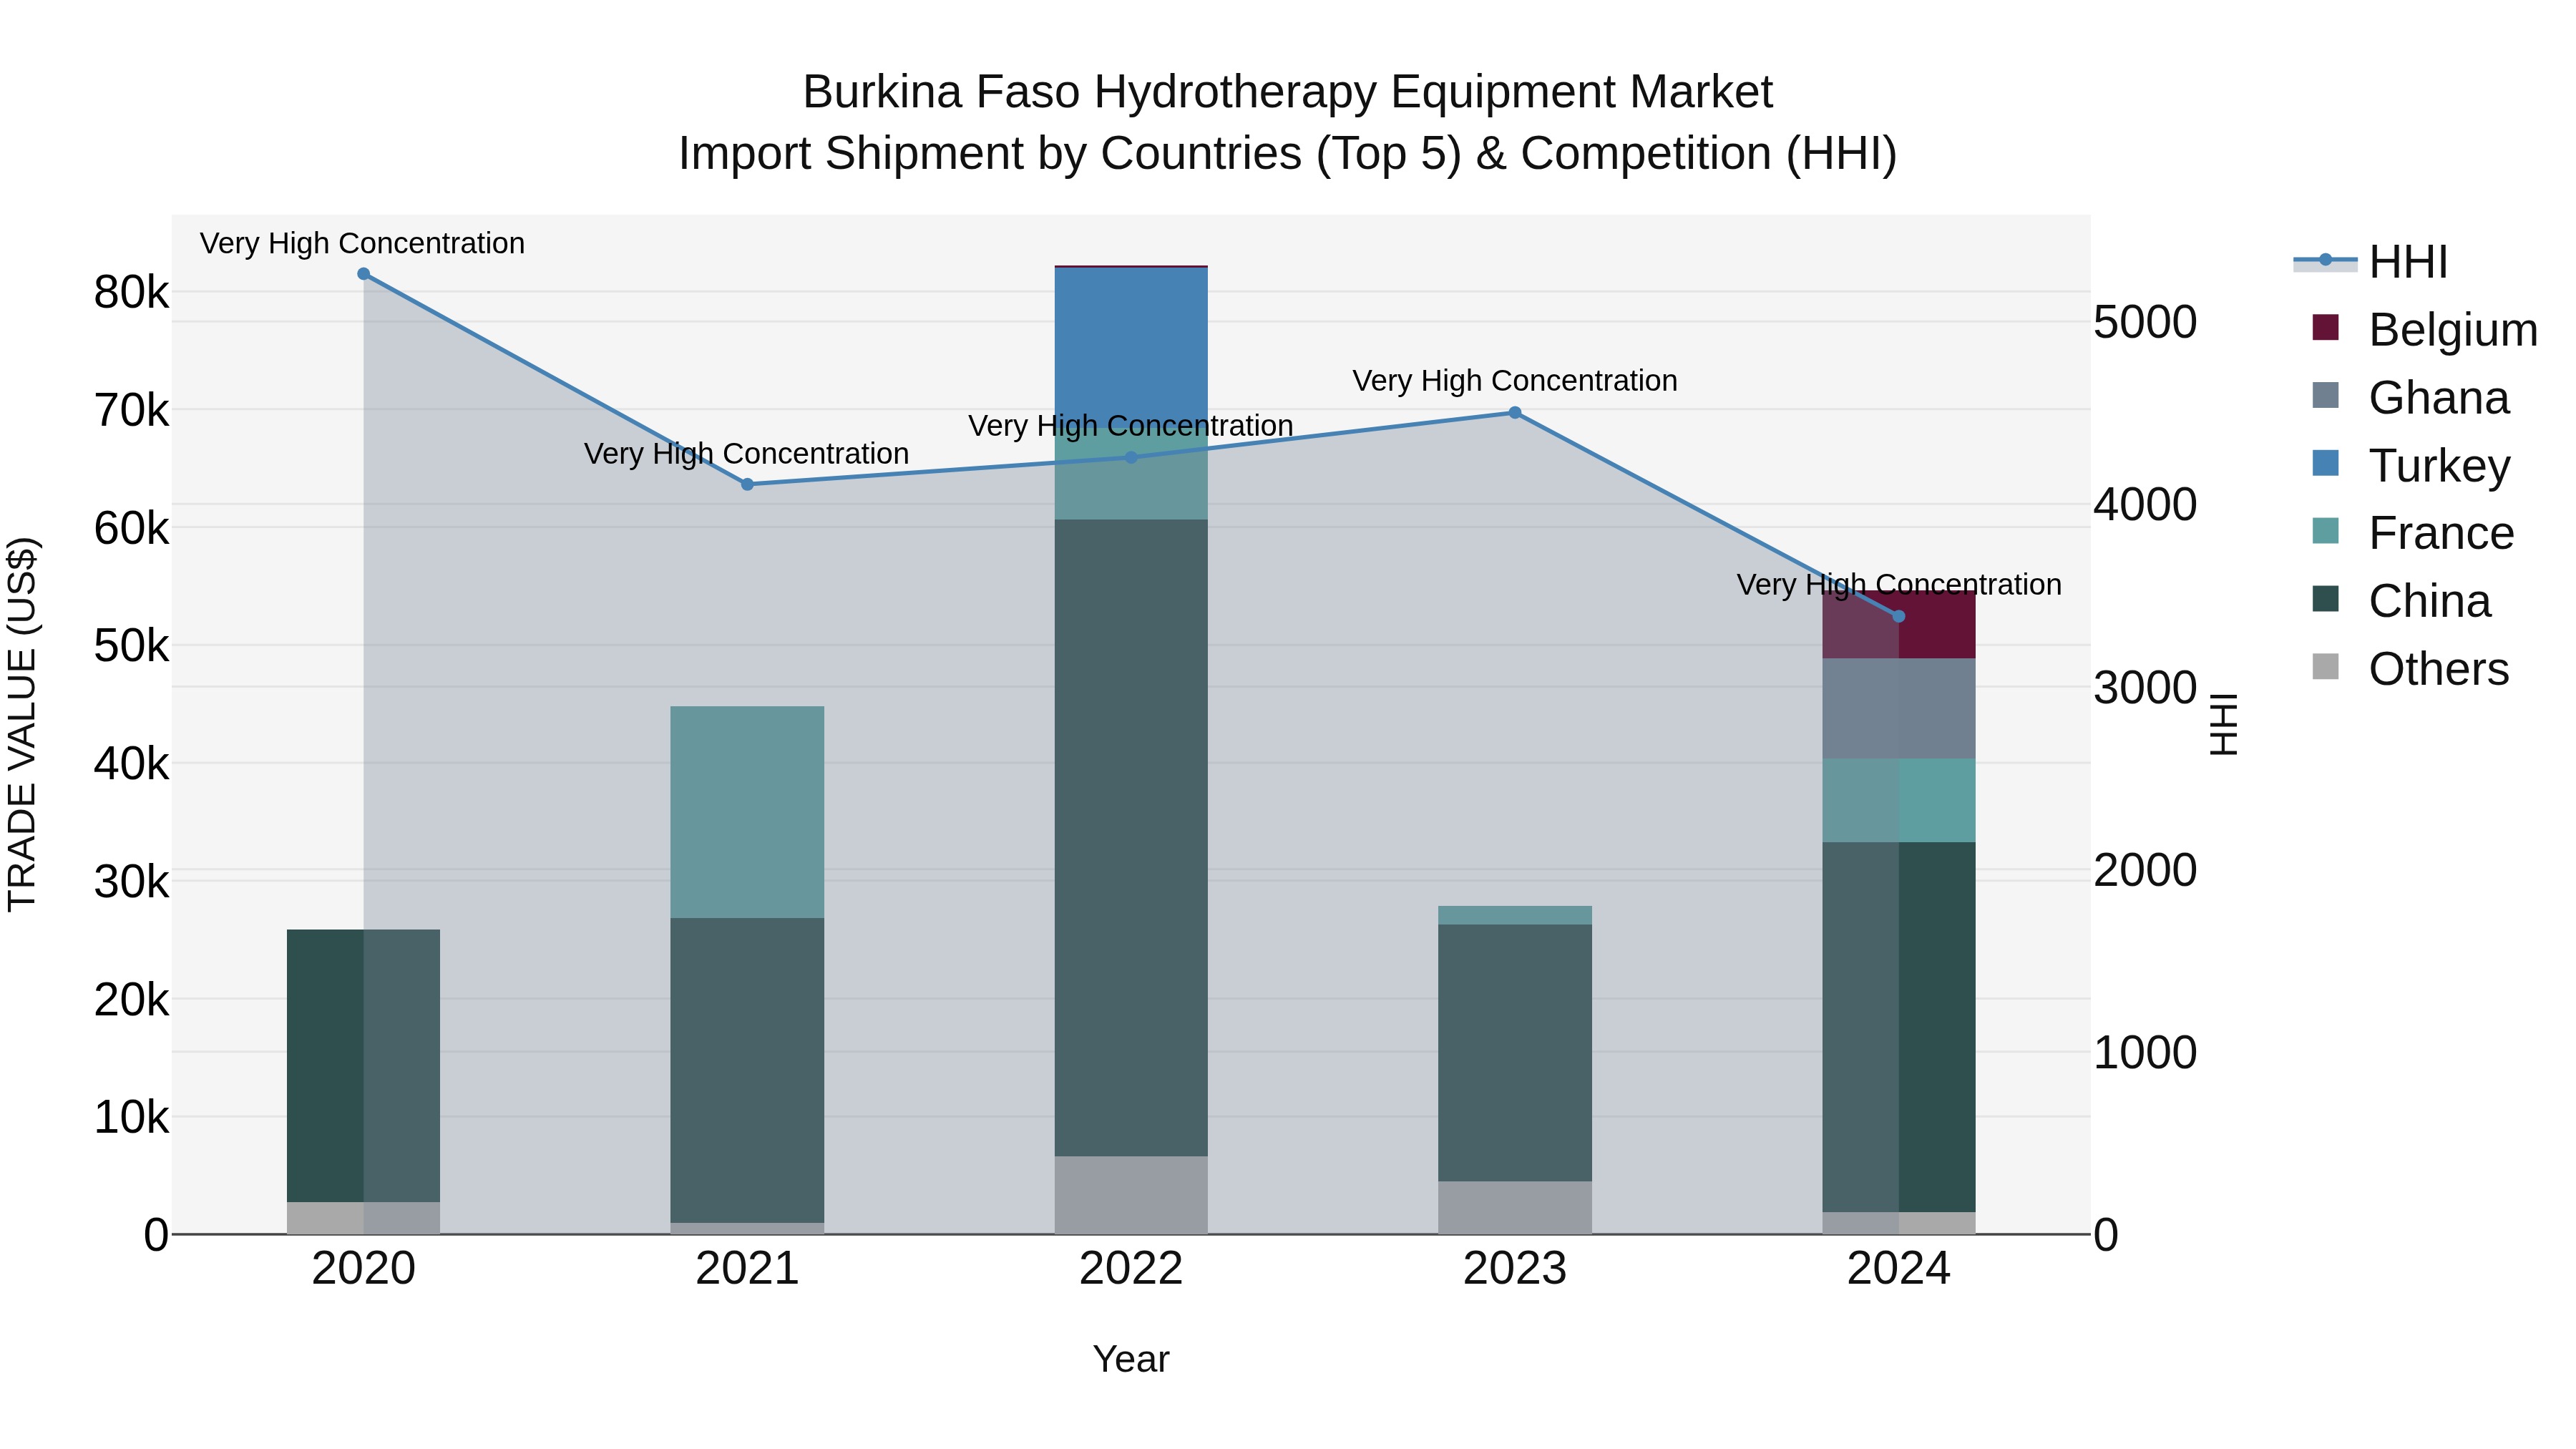This screenshot has height=1449, width=2576.
Task: Click the Belgium maroon color swatch
Action: [2326, 327]
